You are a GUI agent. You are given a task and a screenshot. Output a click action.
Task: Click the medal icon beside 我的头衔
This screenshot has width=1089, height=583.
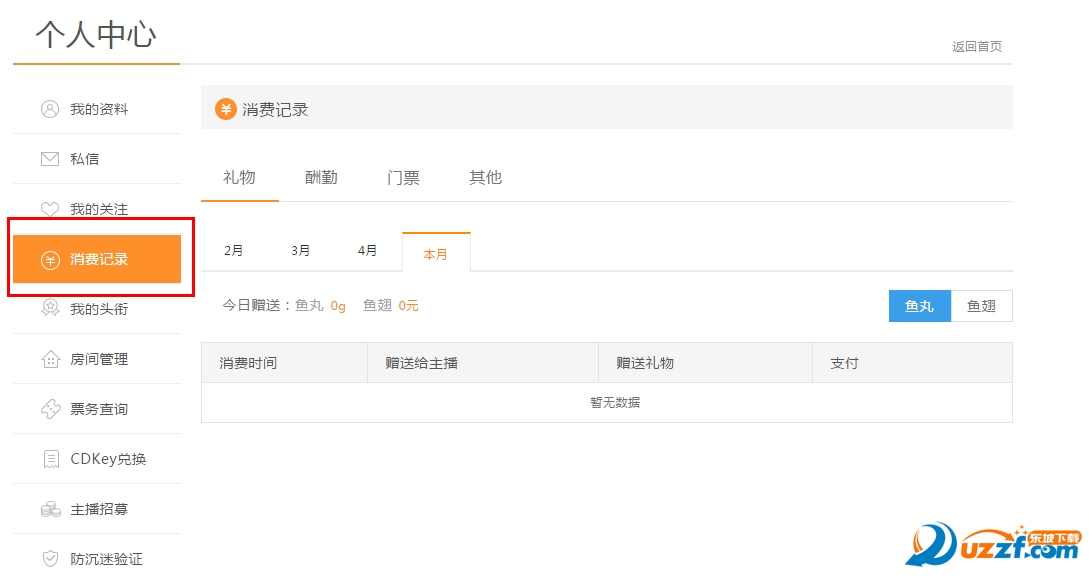tap(50, 309)
